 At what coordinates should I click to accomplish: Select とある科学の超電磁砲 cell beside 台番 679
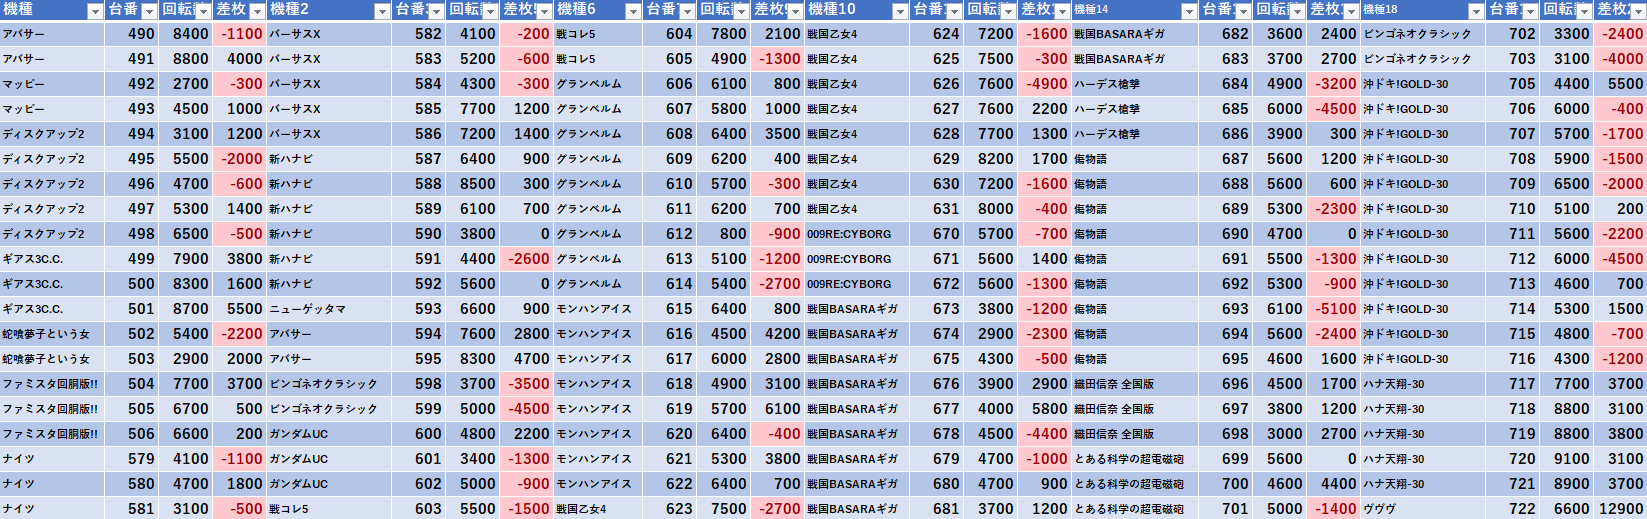click(x=1135, y=459)
